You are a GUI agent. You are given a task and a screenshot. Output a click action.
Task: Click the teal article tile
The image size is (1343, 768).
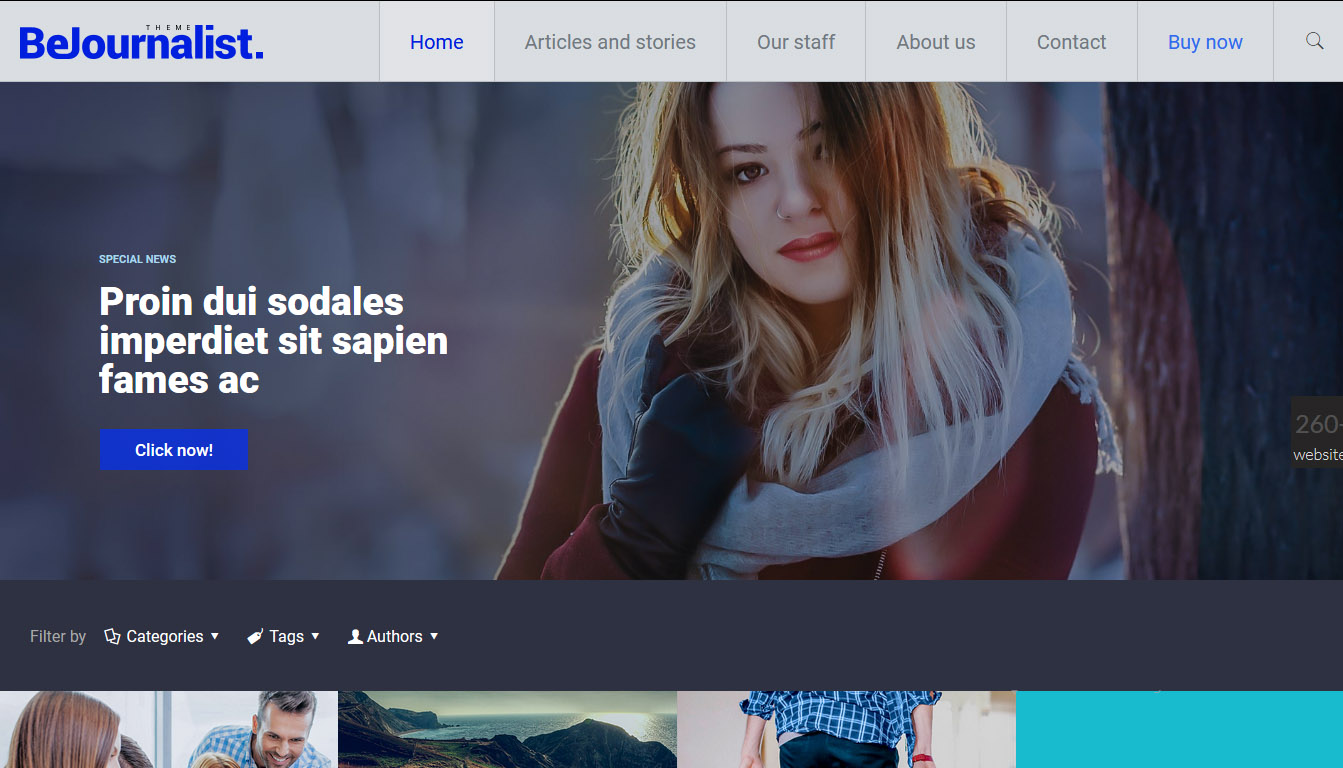point(1179,729)
